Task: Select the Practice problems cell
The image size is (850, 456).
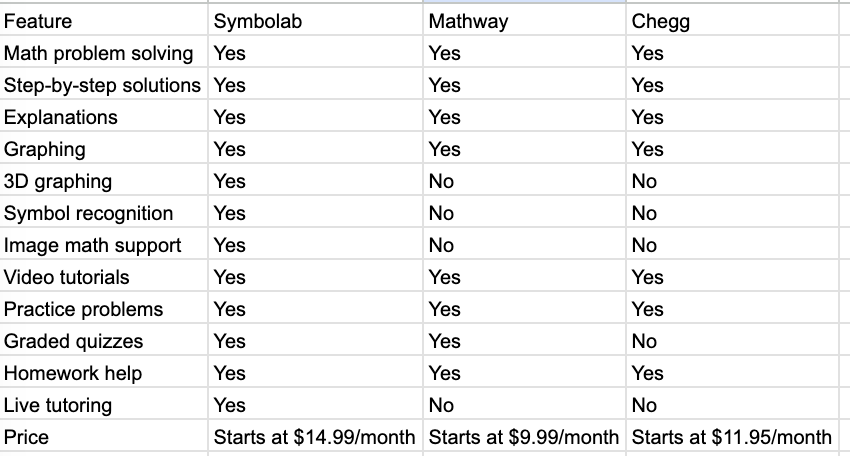Action: tap(83, 309)
